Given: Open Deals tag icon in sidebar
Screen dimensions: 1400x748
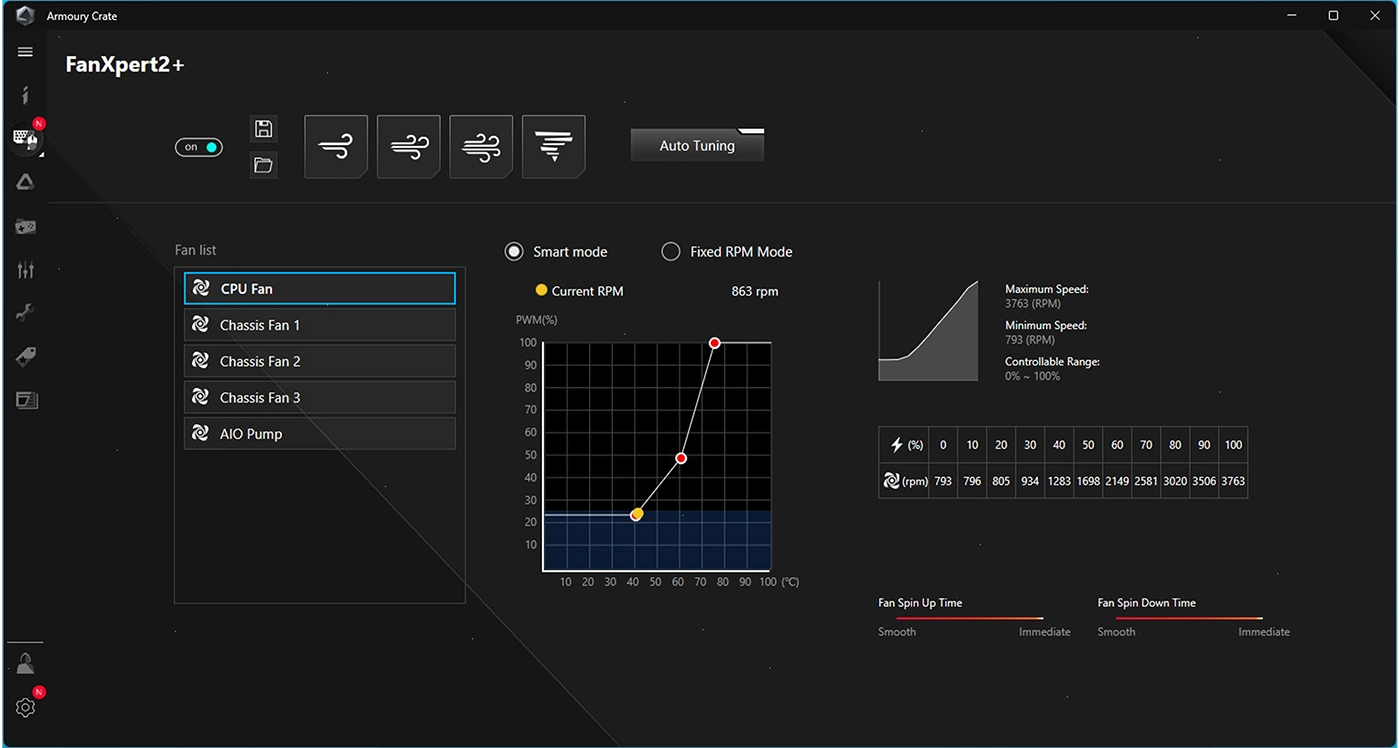Looking at the screenshot, I should coord(25,357).
